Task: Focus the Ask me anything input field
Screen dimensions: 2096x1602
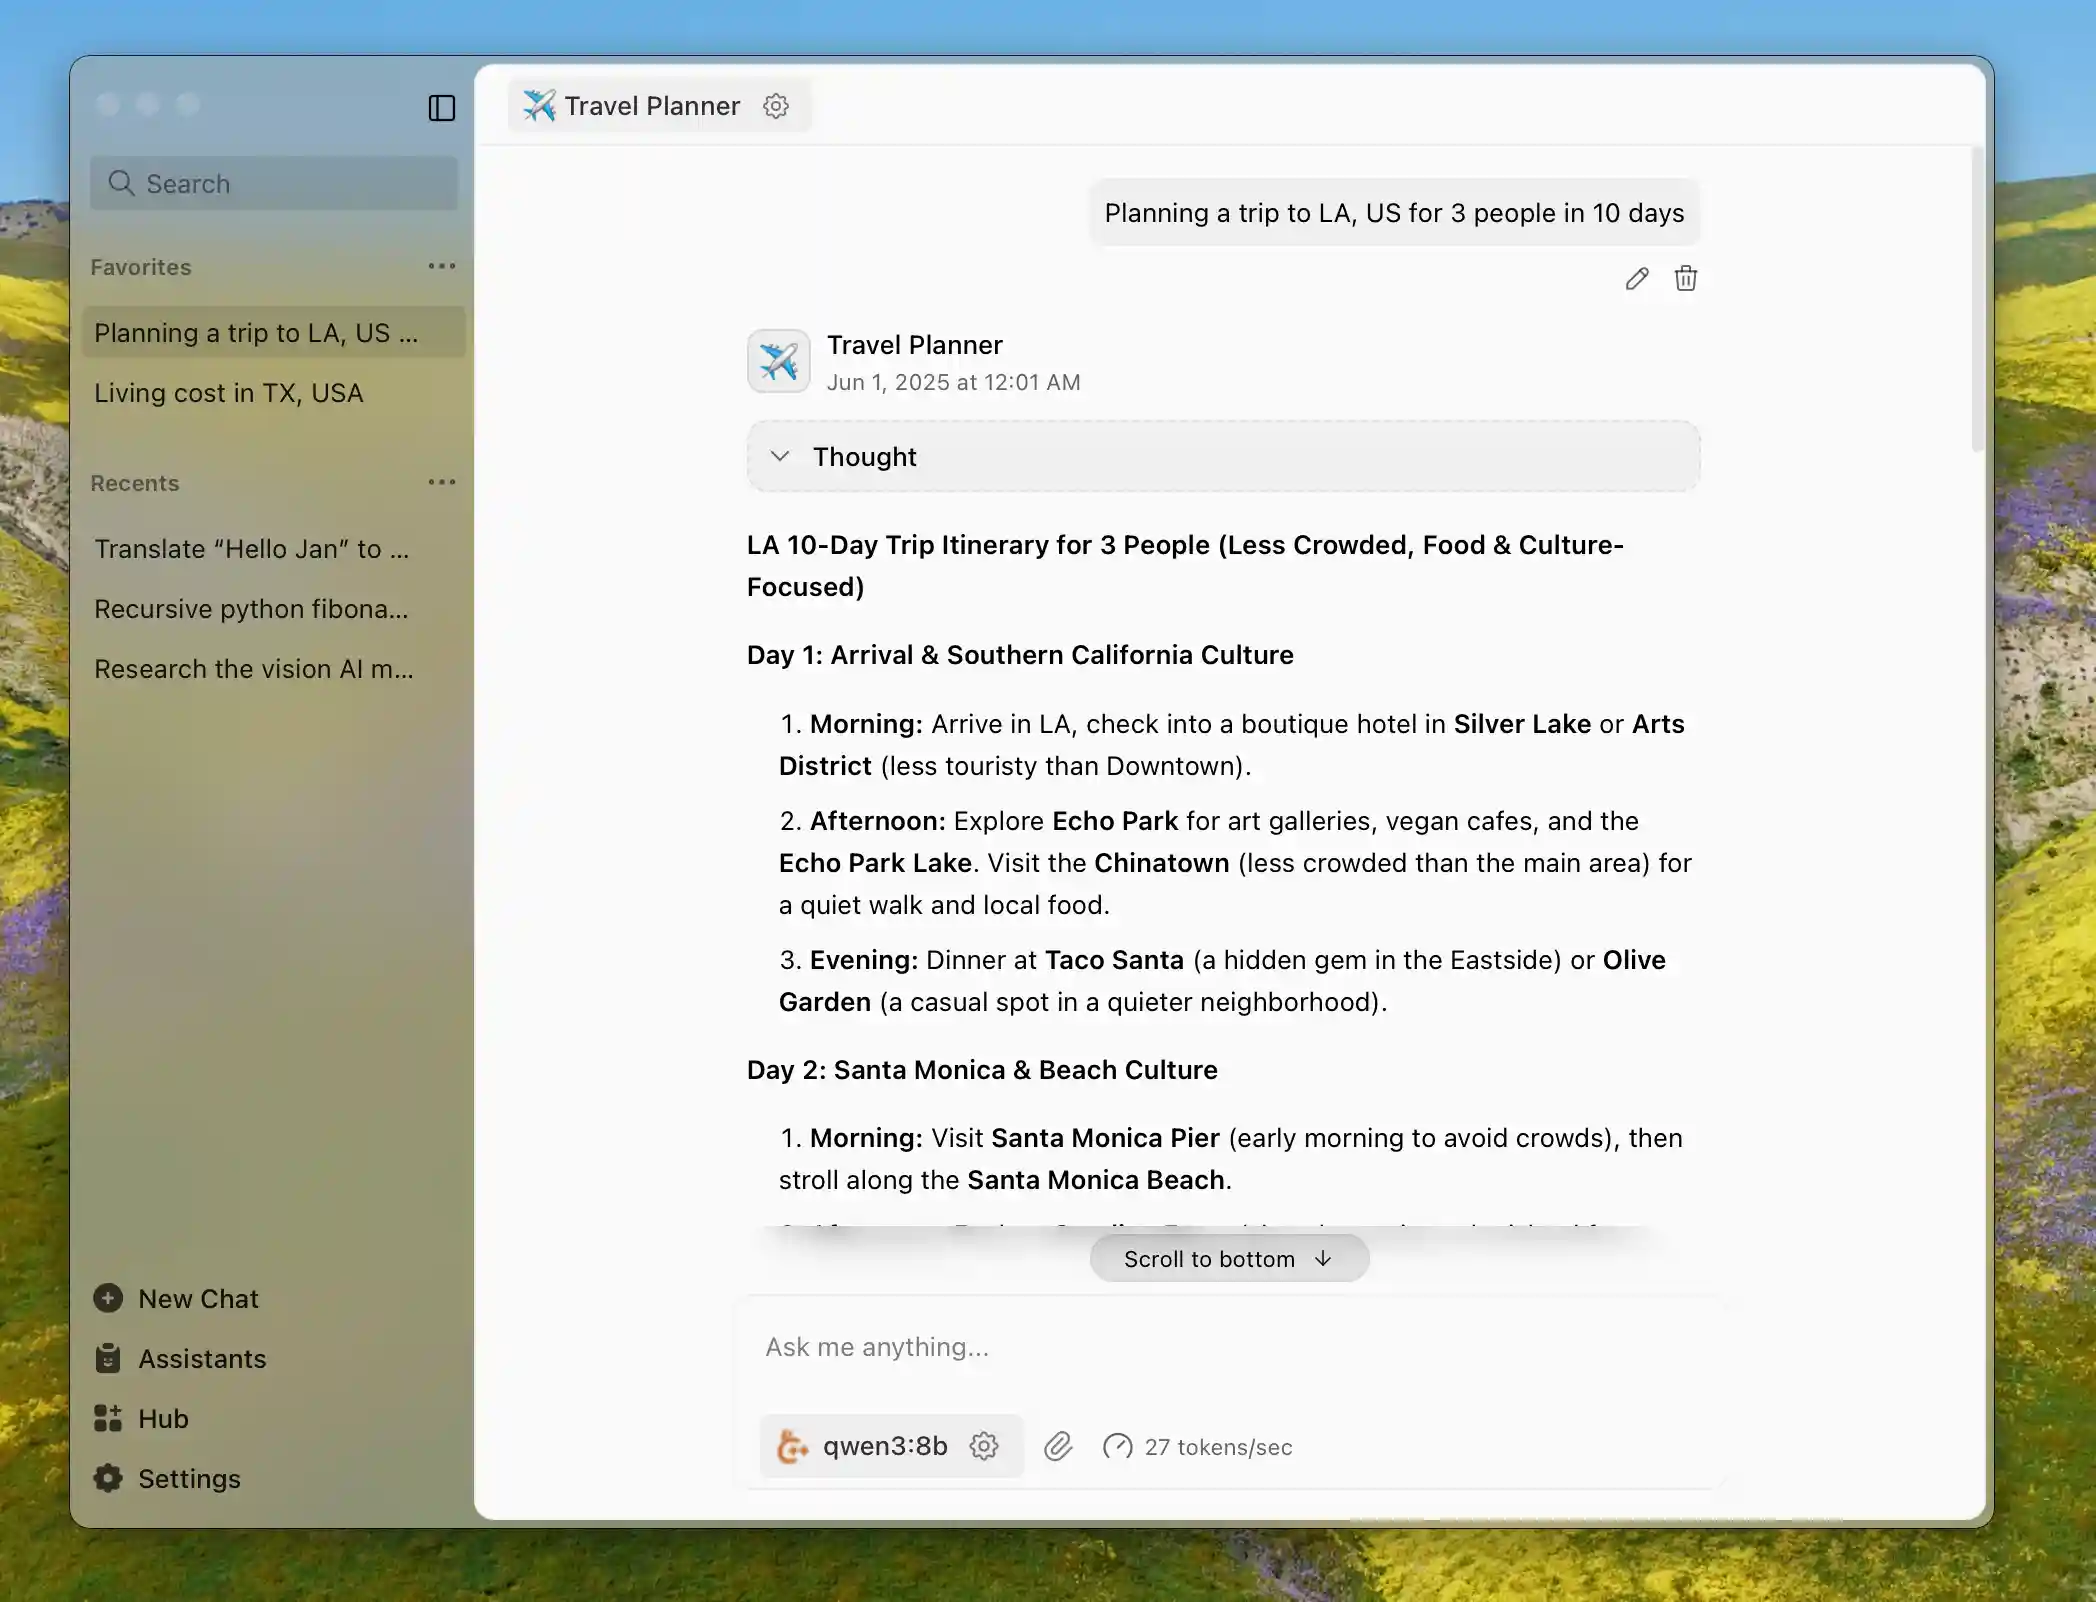Action: 1230,1347
